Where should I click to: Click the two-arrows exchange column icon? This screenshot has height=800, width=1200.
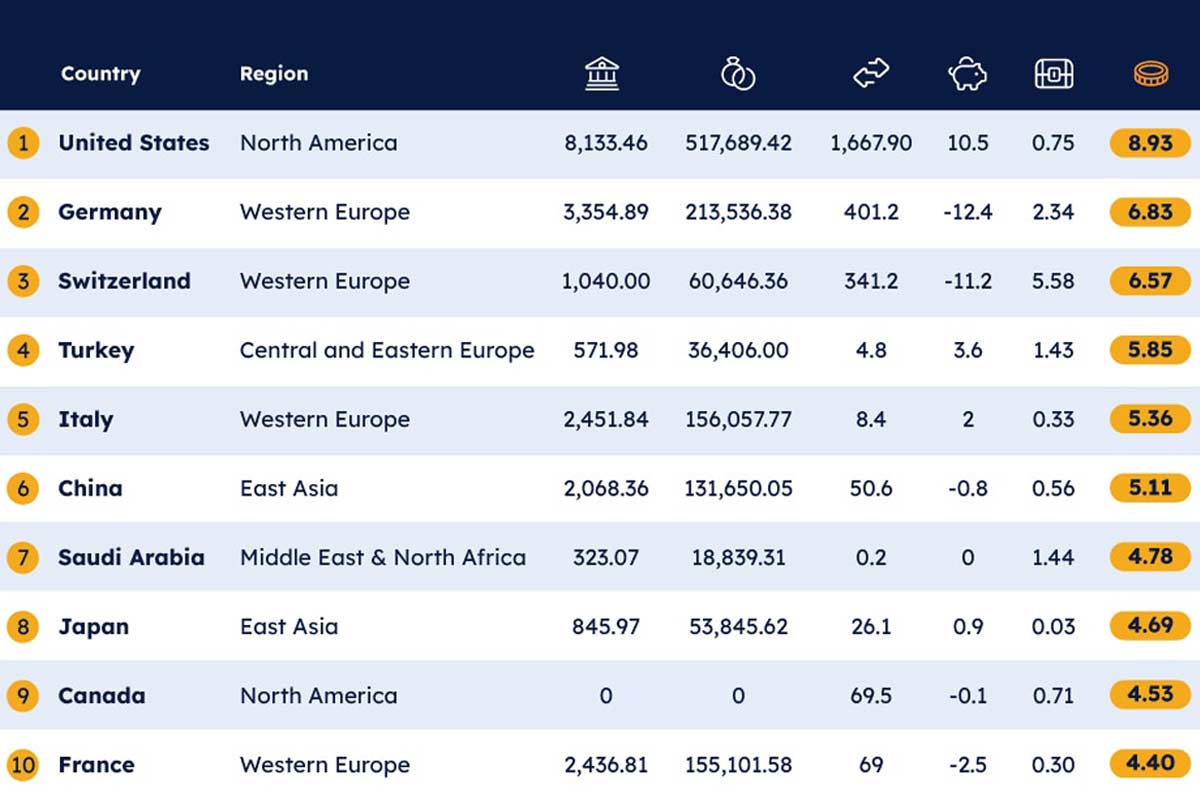871,74
